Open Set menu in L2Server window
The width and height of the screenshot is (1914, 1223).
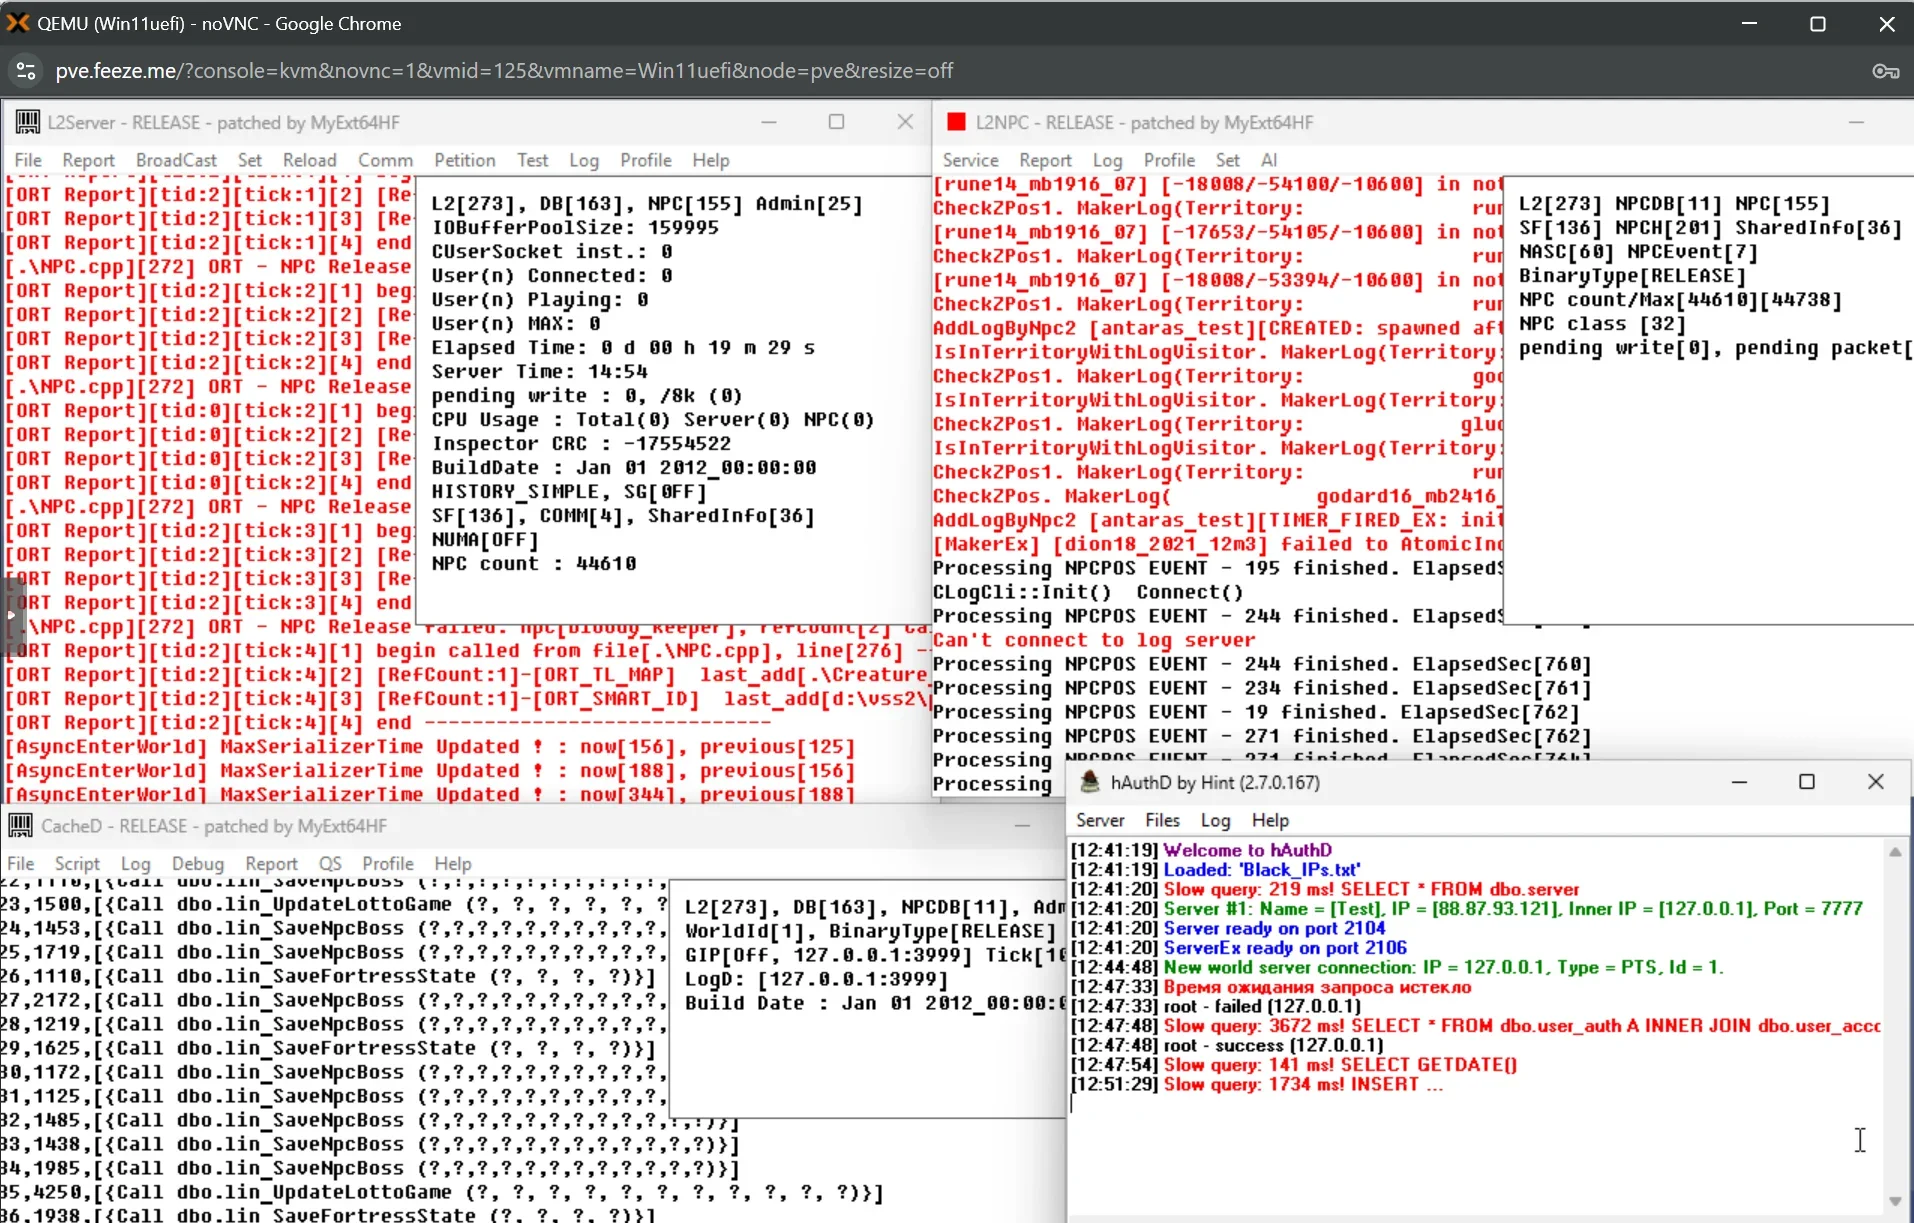(250, 160)
